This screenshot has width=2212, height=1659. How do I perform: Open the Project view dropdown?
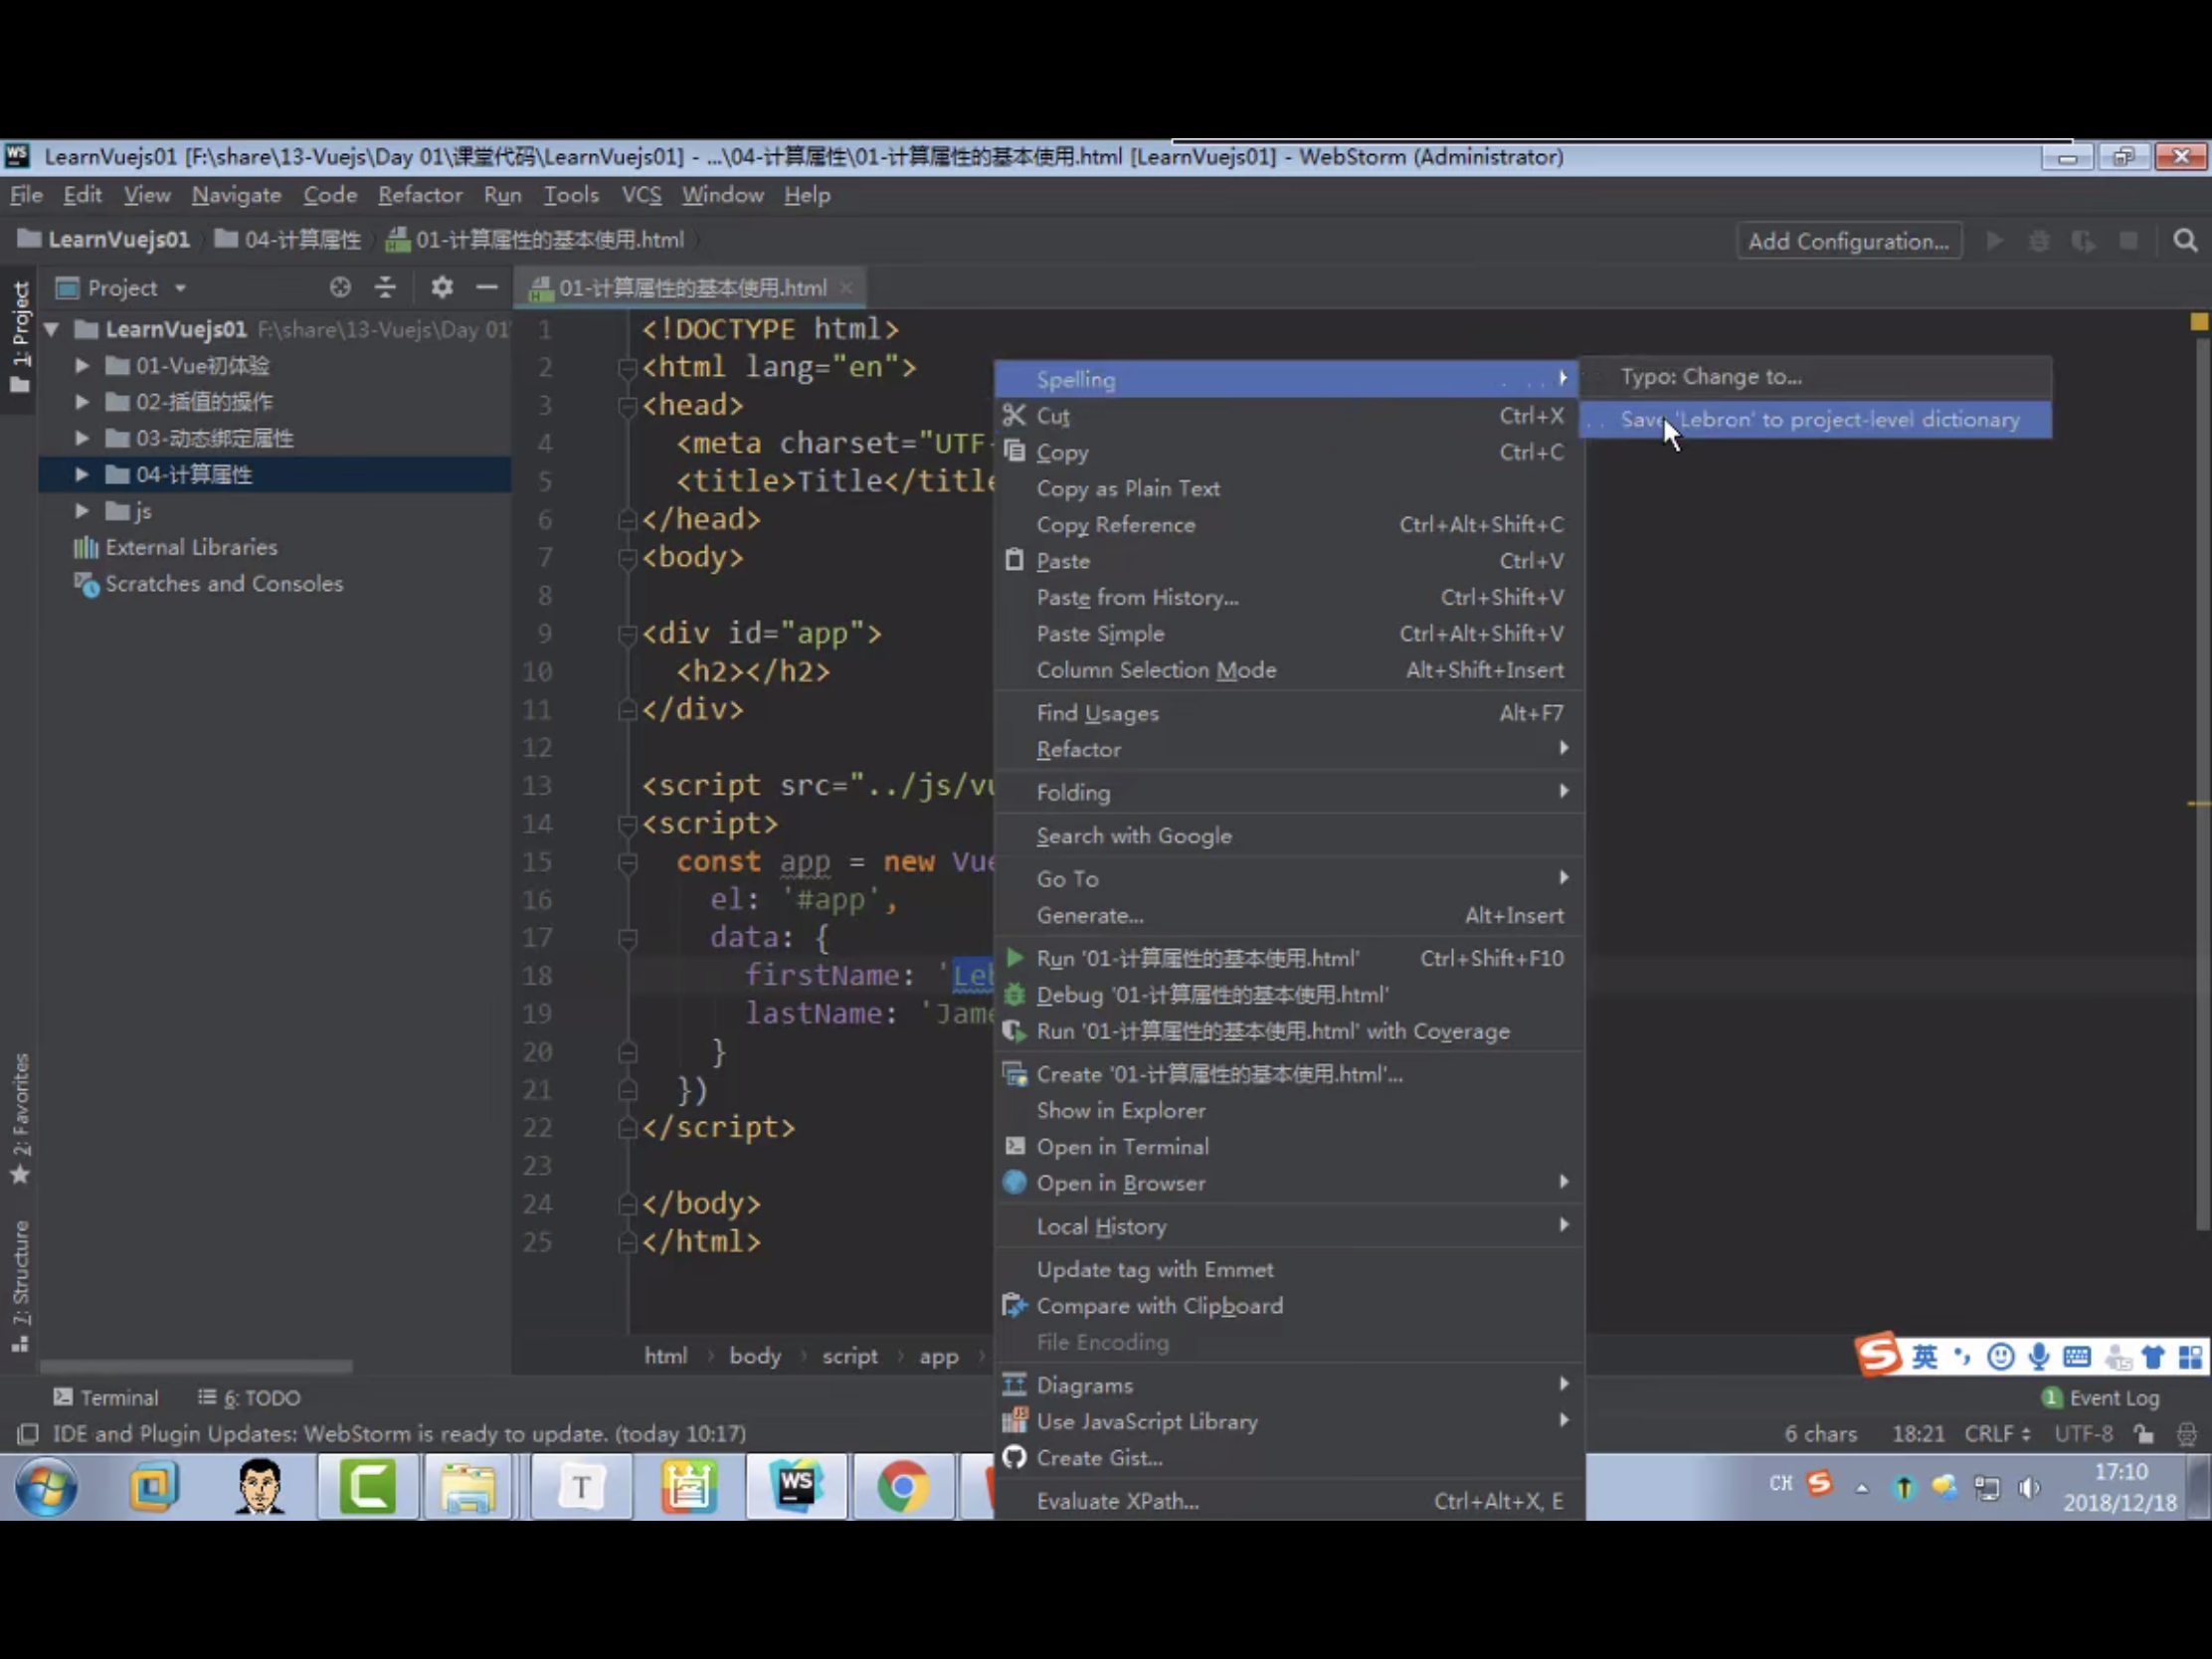pos(123,288)
